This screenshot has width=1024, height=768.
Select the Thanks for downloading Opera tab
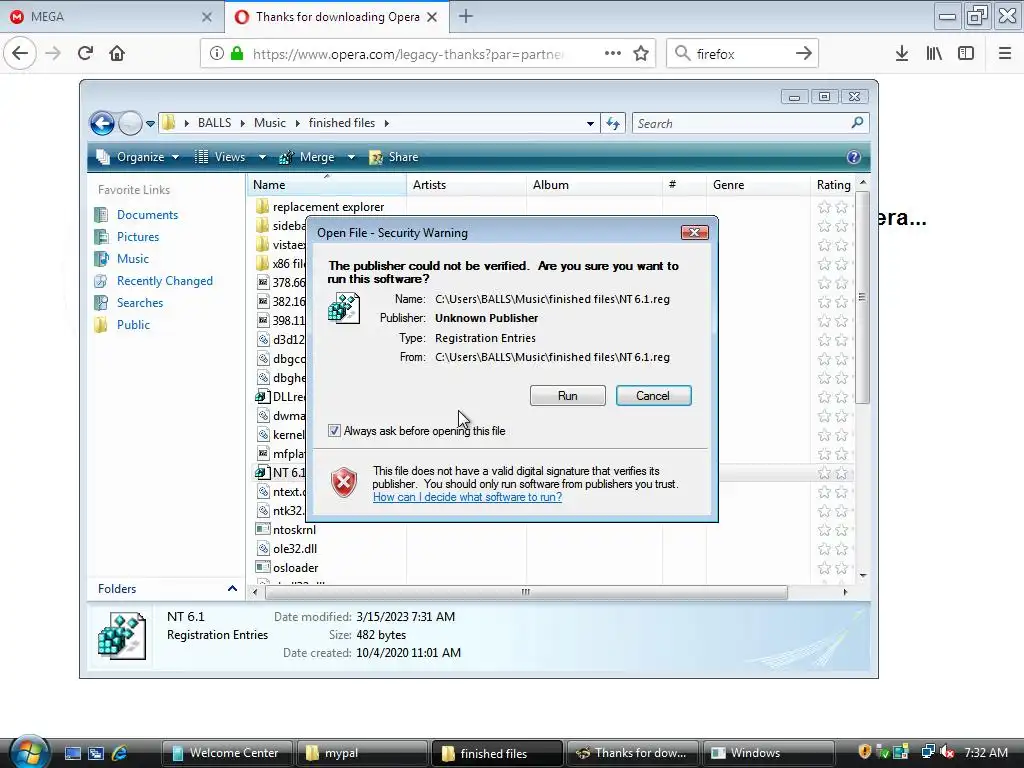point(336,16)
